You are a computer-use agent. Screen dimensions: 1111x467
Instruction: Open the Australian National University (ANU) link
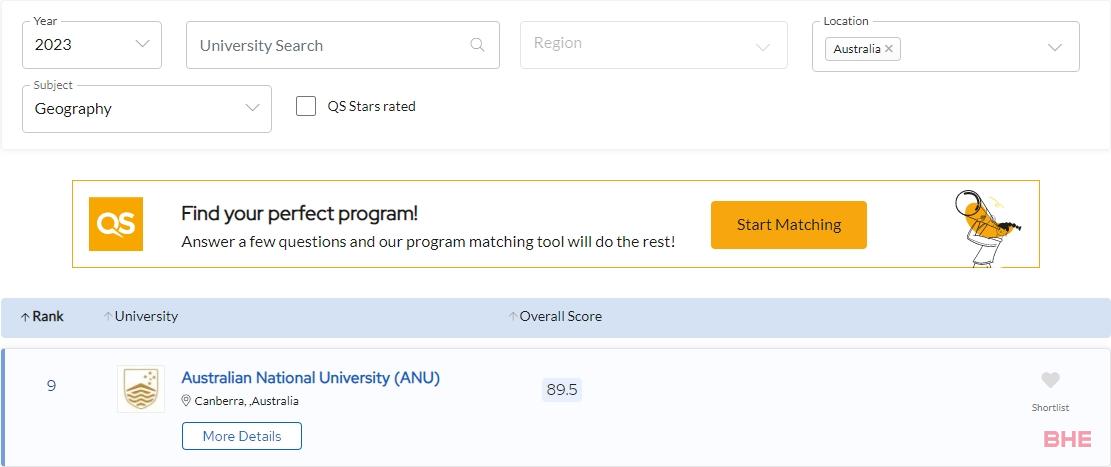pos(310,378)
